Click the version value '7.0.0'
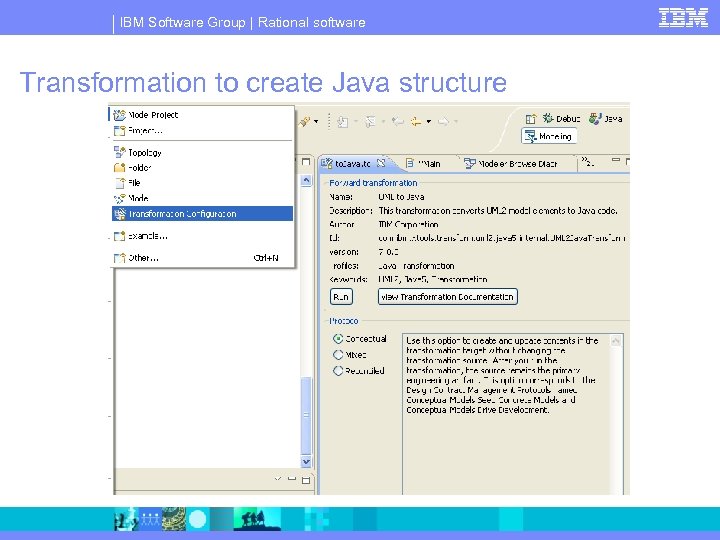The image size is (720, 540). (x=388, y=252)
